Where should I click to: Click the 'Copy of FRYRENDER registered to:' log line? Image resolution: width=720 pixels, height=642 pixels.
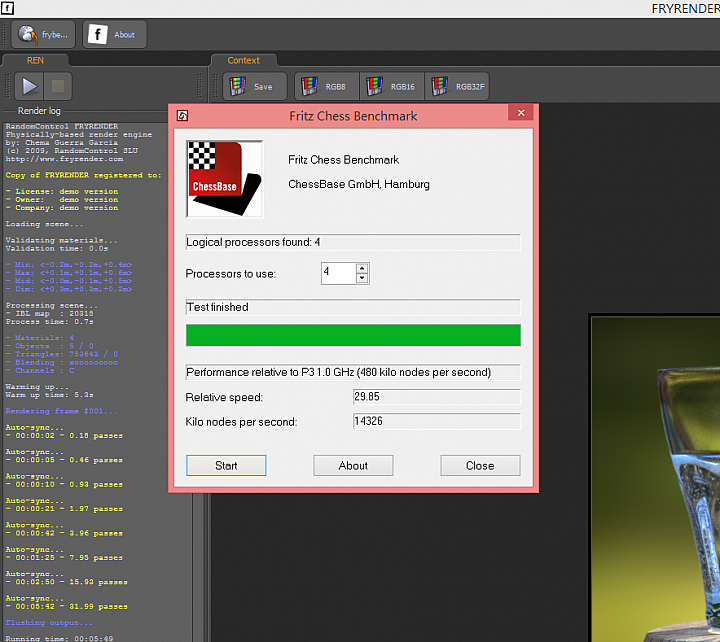tap(83, 175)
